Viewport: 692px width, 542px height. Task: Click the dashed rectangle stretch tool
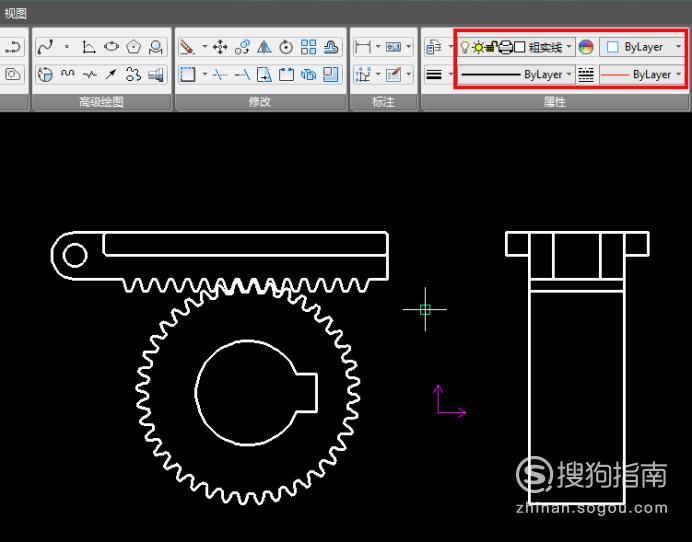click(187, 74)
